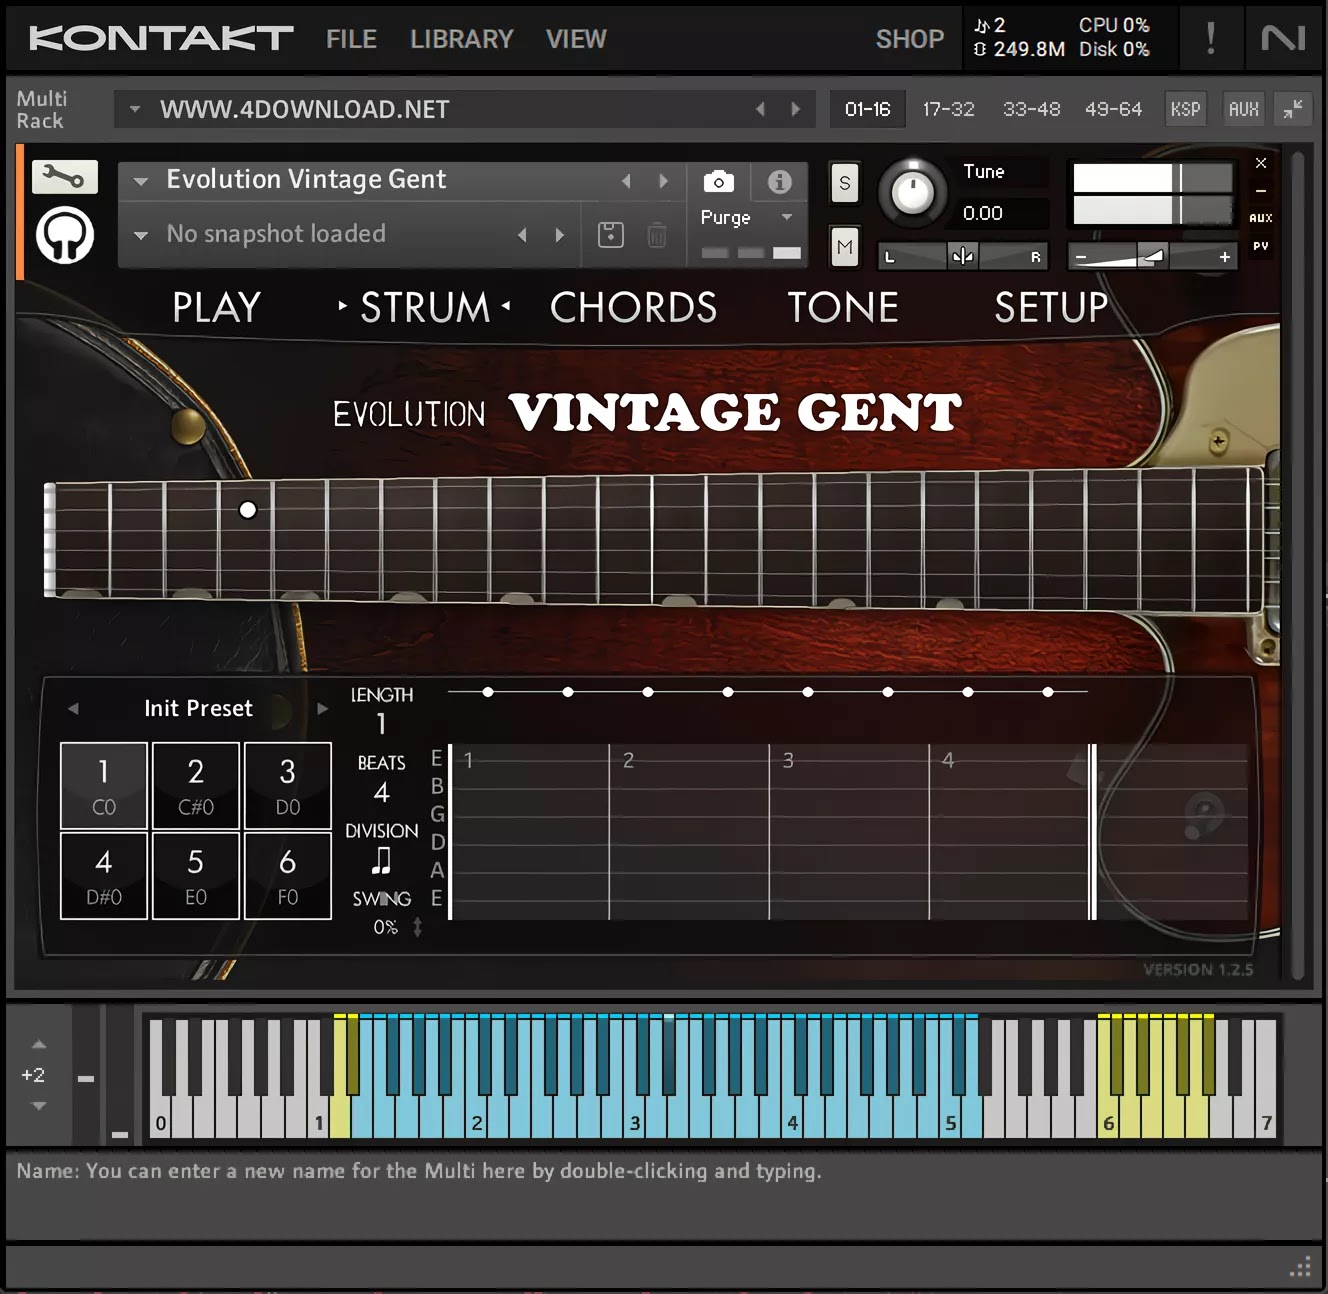Show rack channels 33-48
This screenshot has width=1328, height=1294.
coord(1031,109)
